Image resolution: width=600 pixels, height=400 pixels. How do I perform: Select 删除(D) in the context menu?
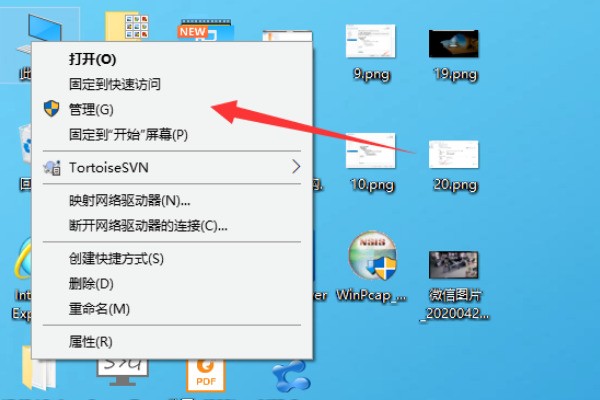(x=172, y=284)
